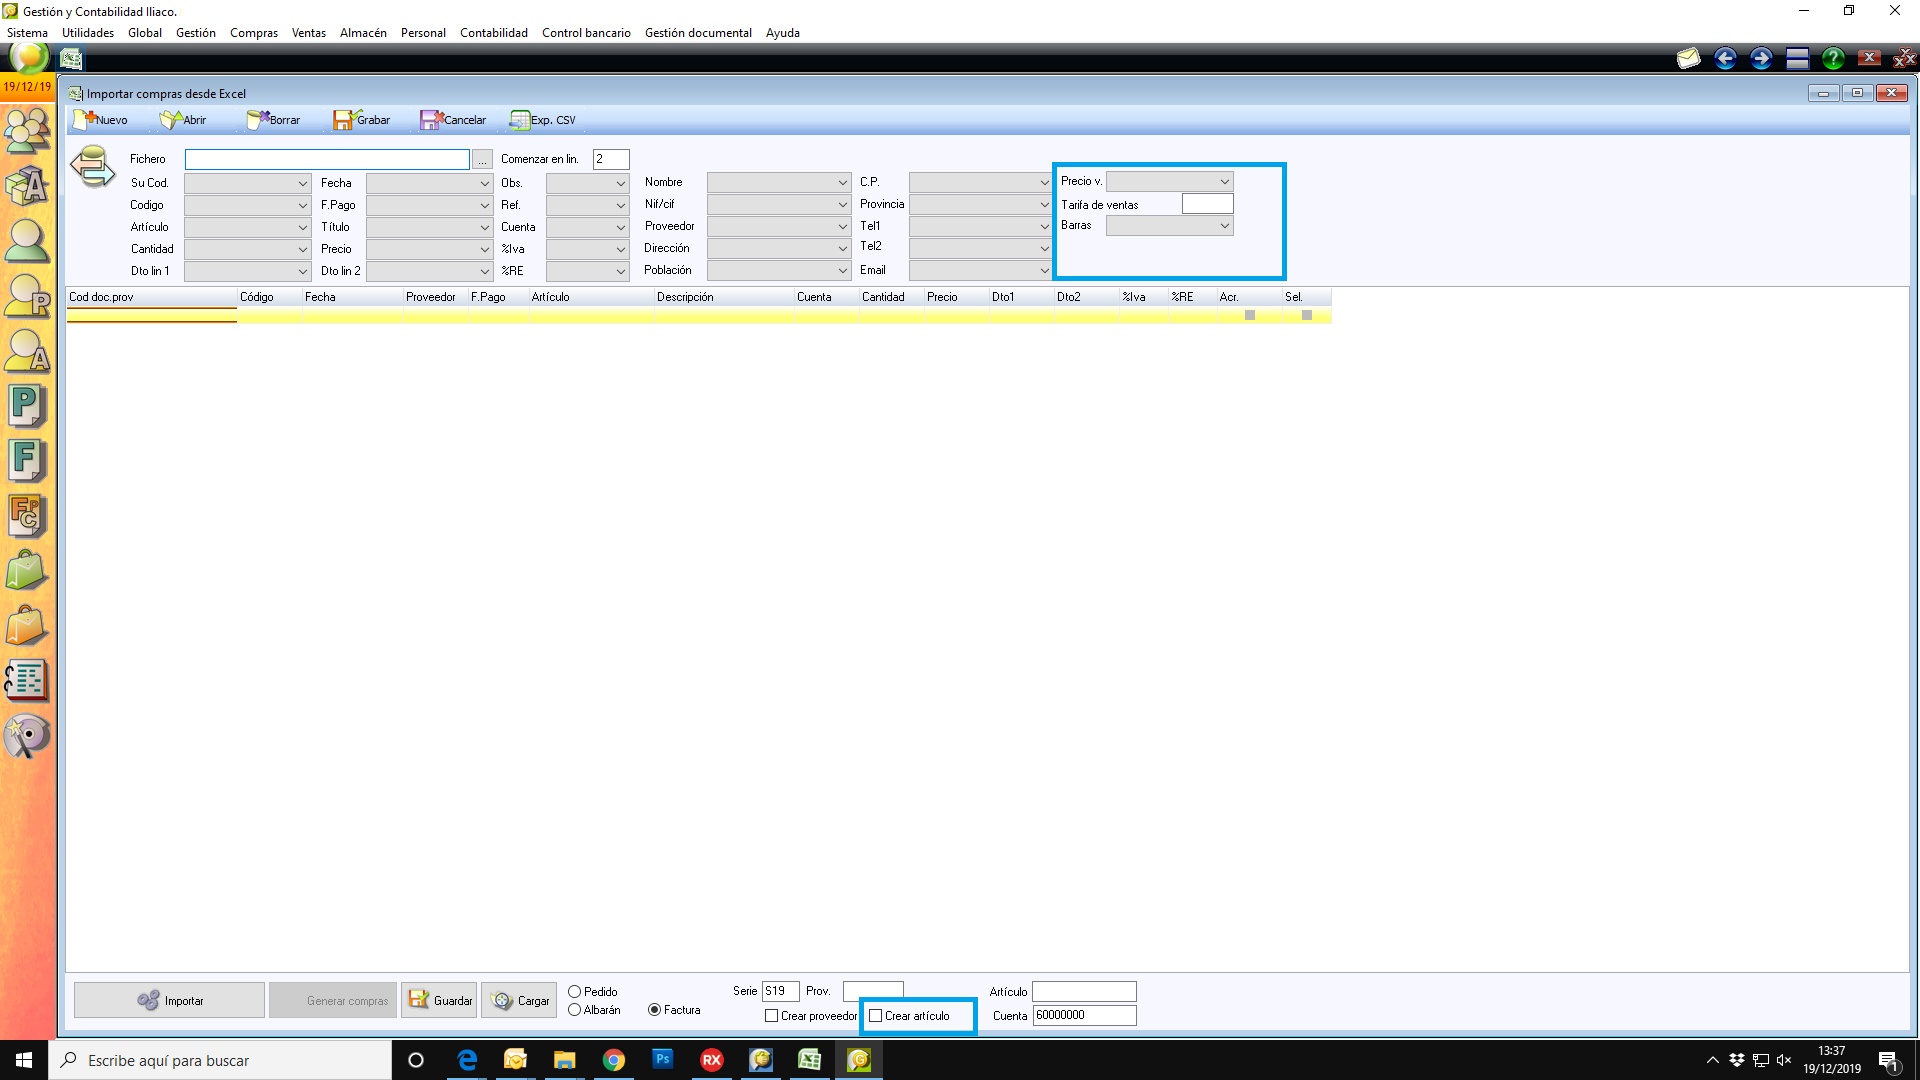This screenshot has width=1920, height=1080.
Task: Click the Guardar button
Action: [x=439, y=1000]
